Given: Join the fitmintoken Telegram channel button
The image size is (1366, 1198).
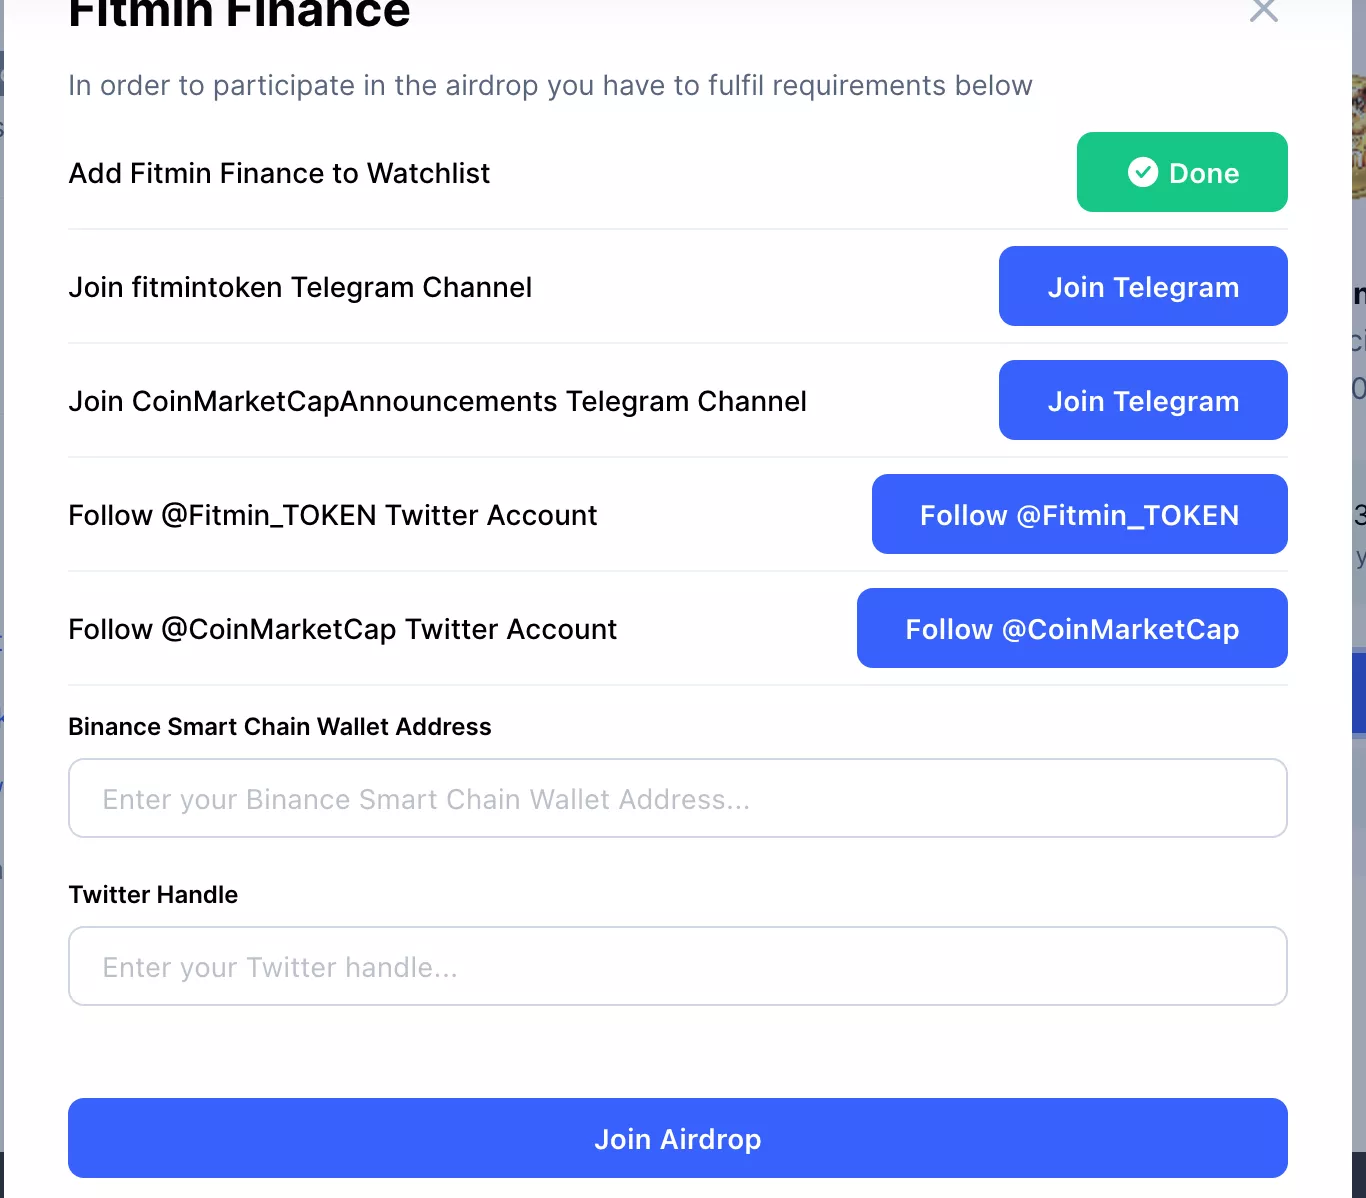Looking at the screenshot, I should [1142, 287].
